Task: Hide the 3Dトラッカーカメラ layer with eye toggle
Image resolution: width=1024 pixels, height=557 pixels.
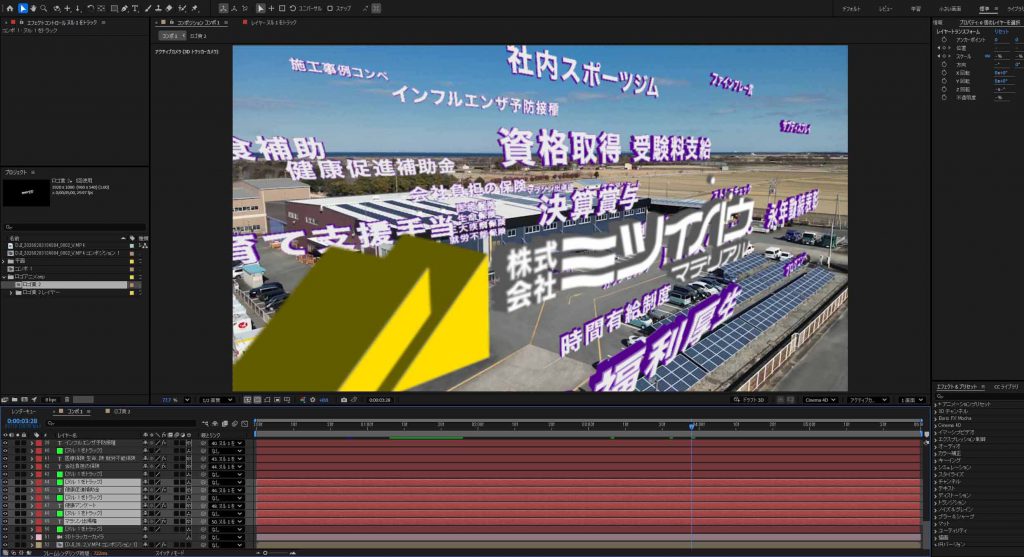Action: pos(5,537)
